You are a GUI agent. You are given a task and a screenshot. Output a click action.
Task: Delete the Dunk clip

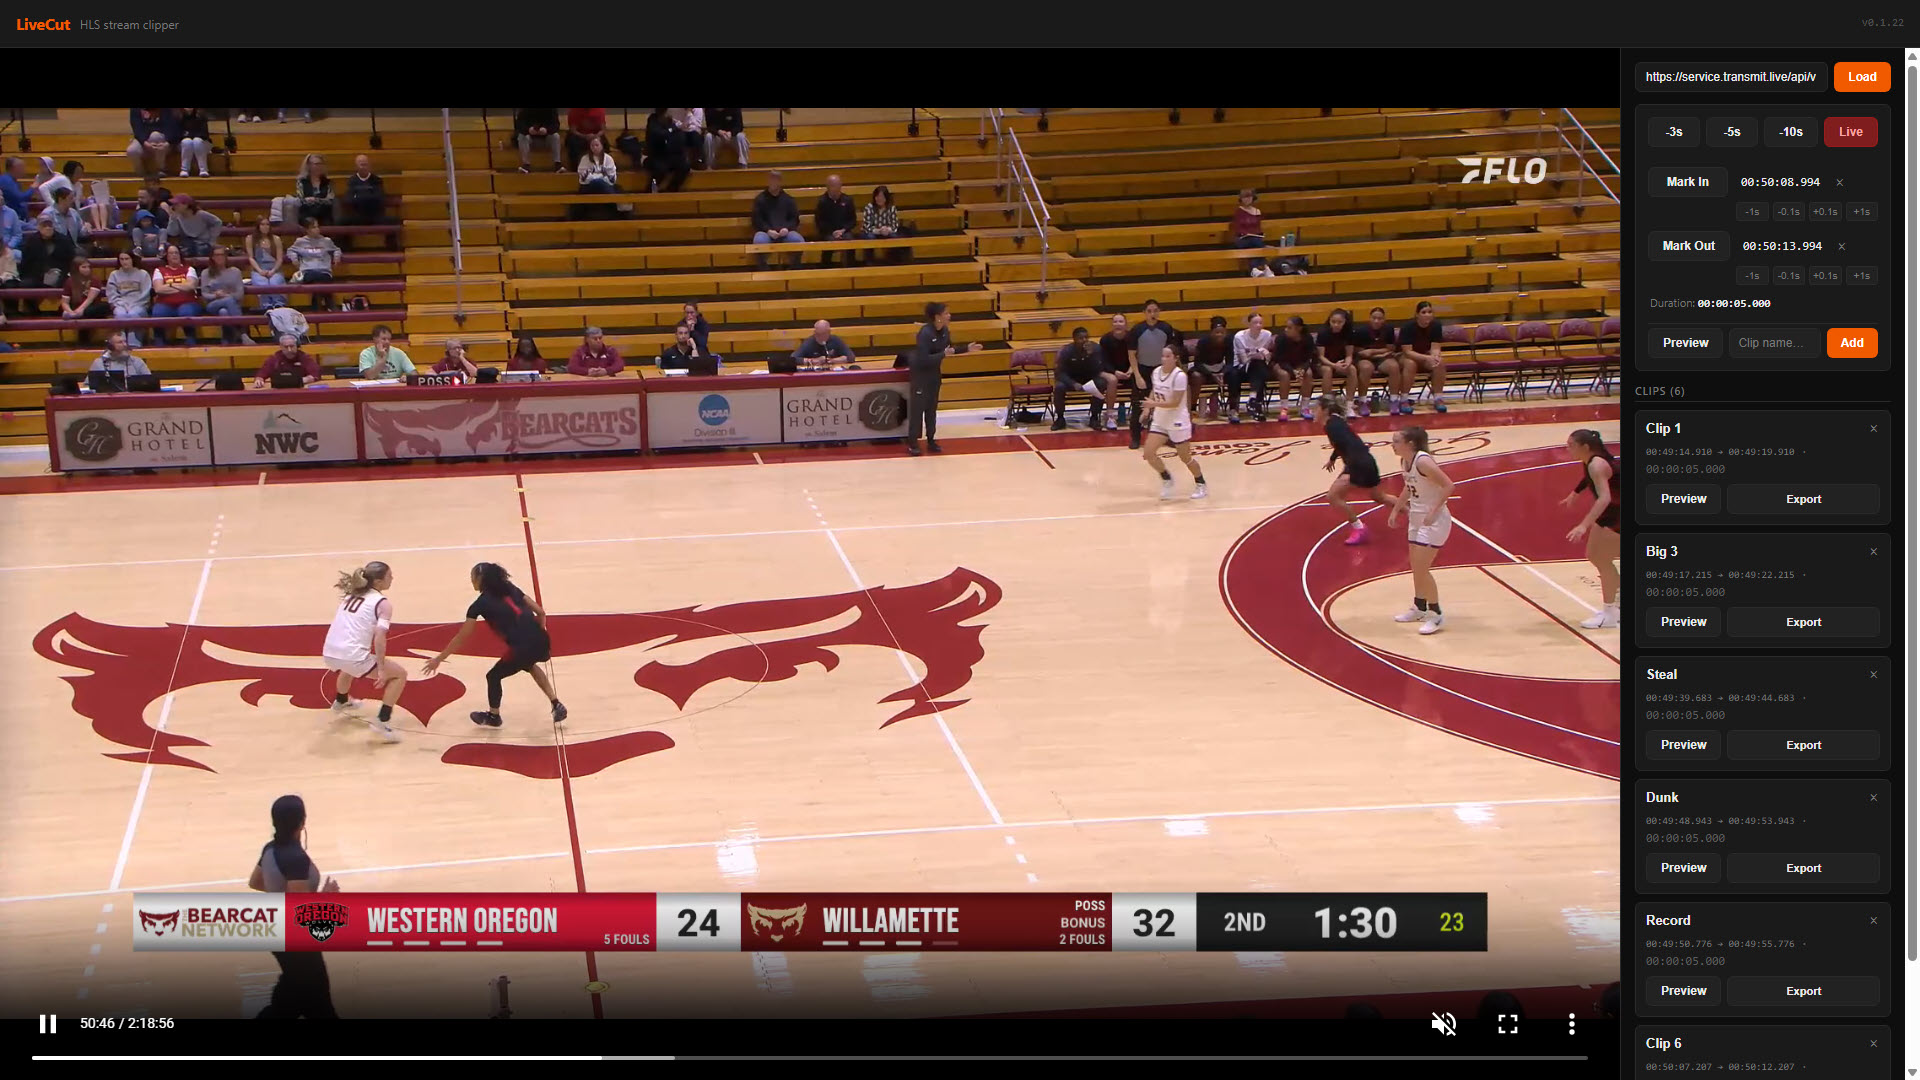(x=1873, y=798)
